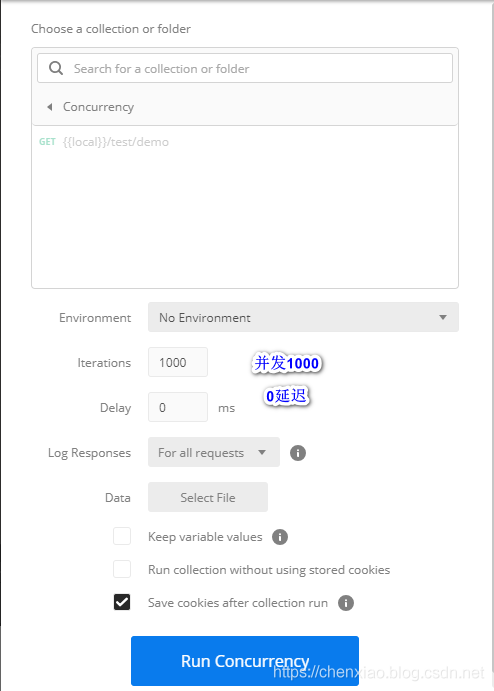Uncheck Save cookies after collection run

click(x=122, y=602)
